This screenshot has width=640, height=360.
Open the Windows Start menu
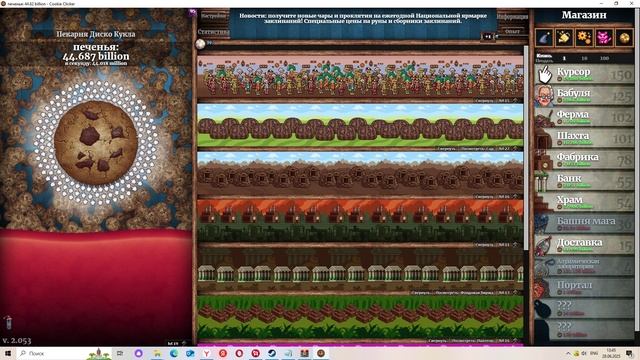click(7, 353)
